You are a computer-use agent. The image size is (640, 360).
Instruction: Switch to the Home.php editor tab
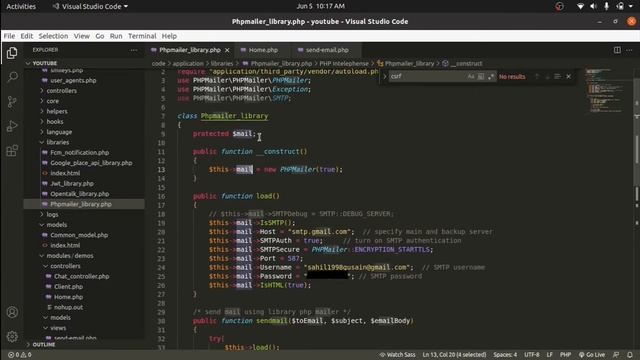coord(263,50)
